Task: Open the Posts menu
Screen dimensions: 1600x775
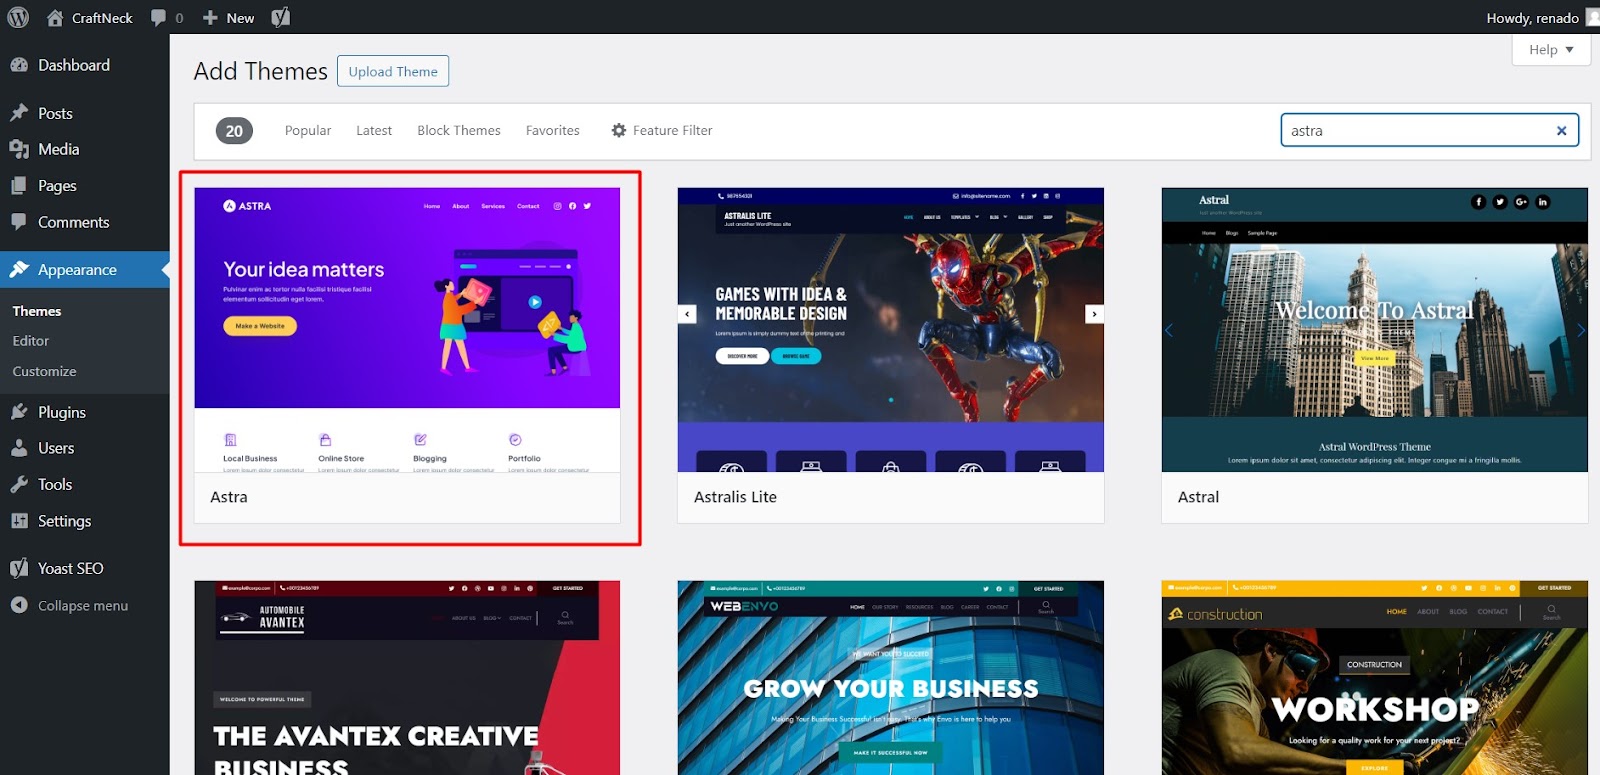Action: (x=55, y=113)
